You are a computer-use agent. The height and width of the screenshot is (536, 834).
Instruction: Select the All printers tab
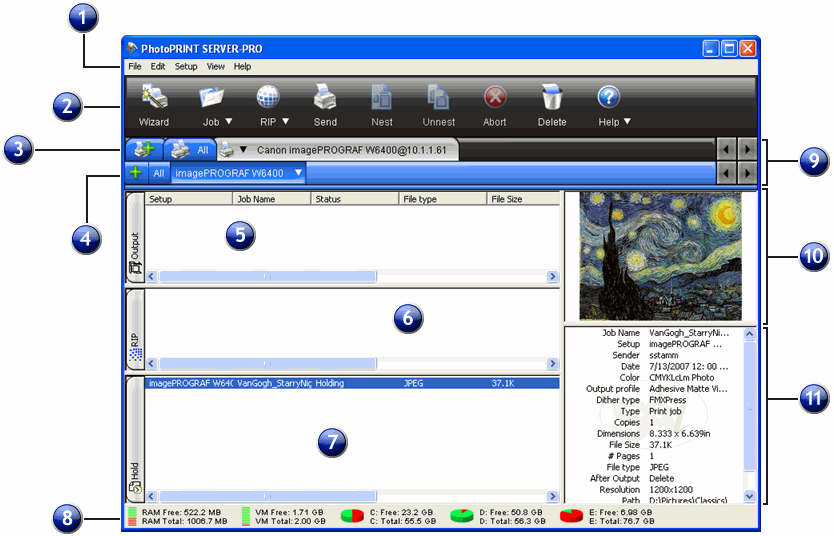coord(190,150)
